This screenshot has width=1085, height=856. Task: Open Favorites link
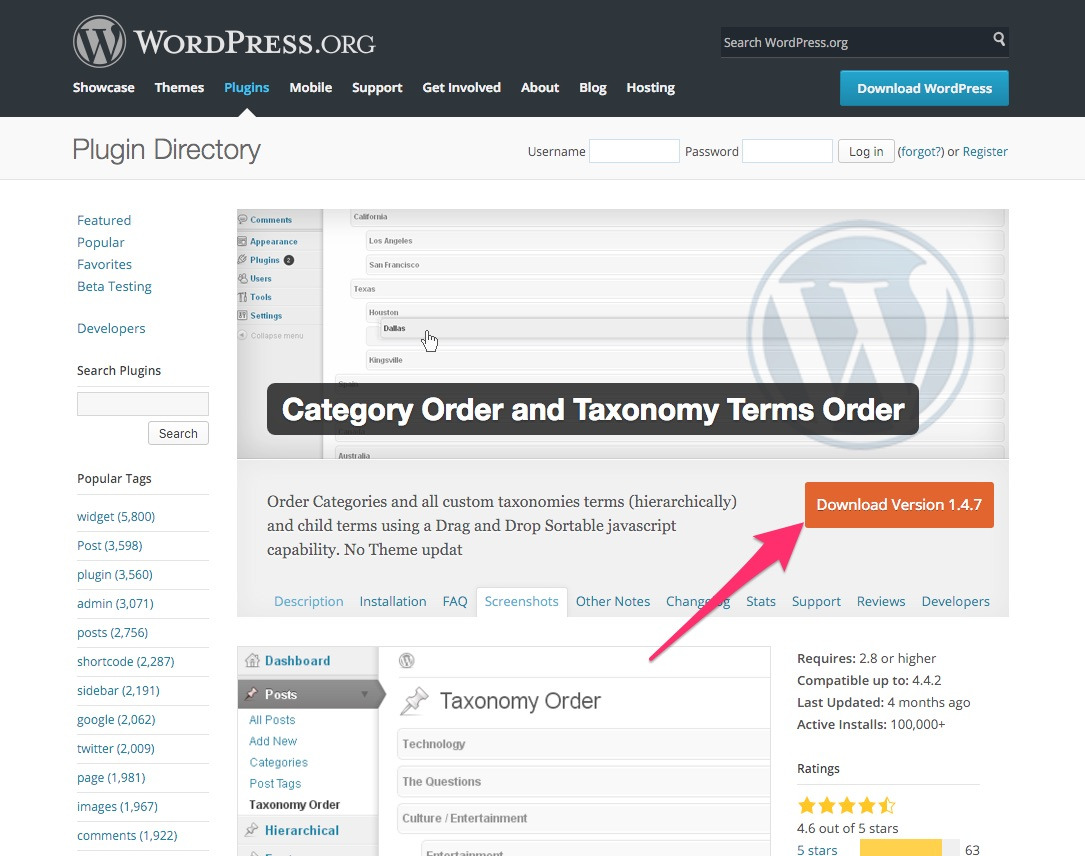pyautogui.click(x=104, y=264)
